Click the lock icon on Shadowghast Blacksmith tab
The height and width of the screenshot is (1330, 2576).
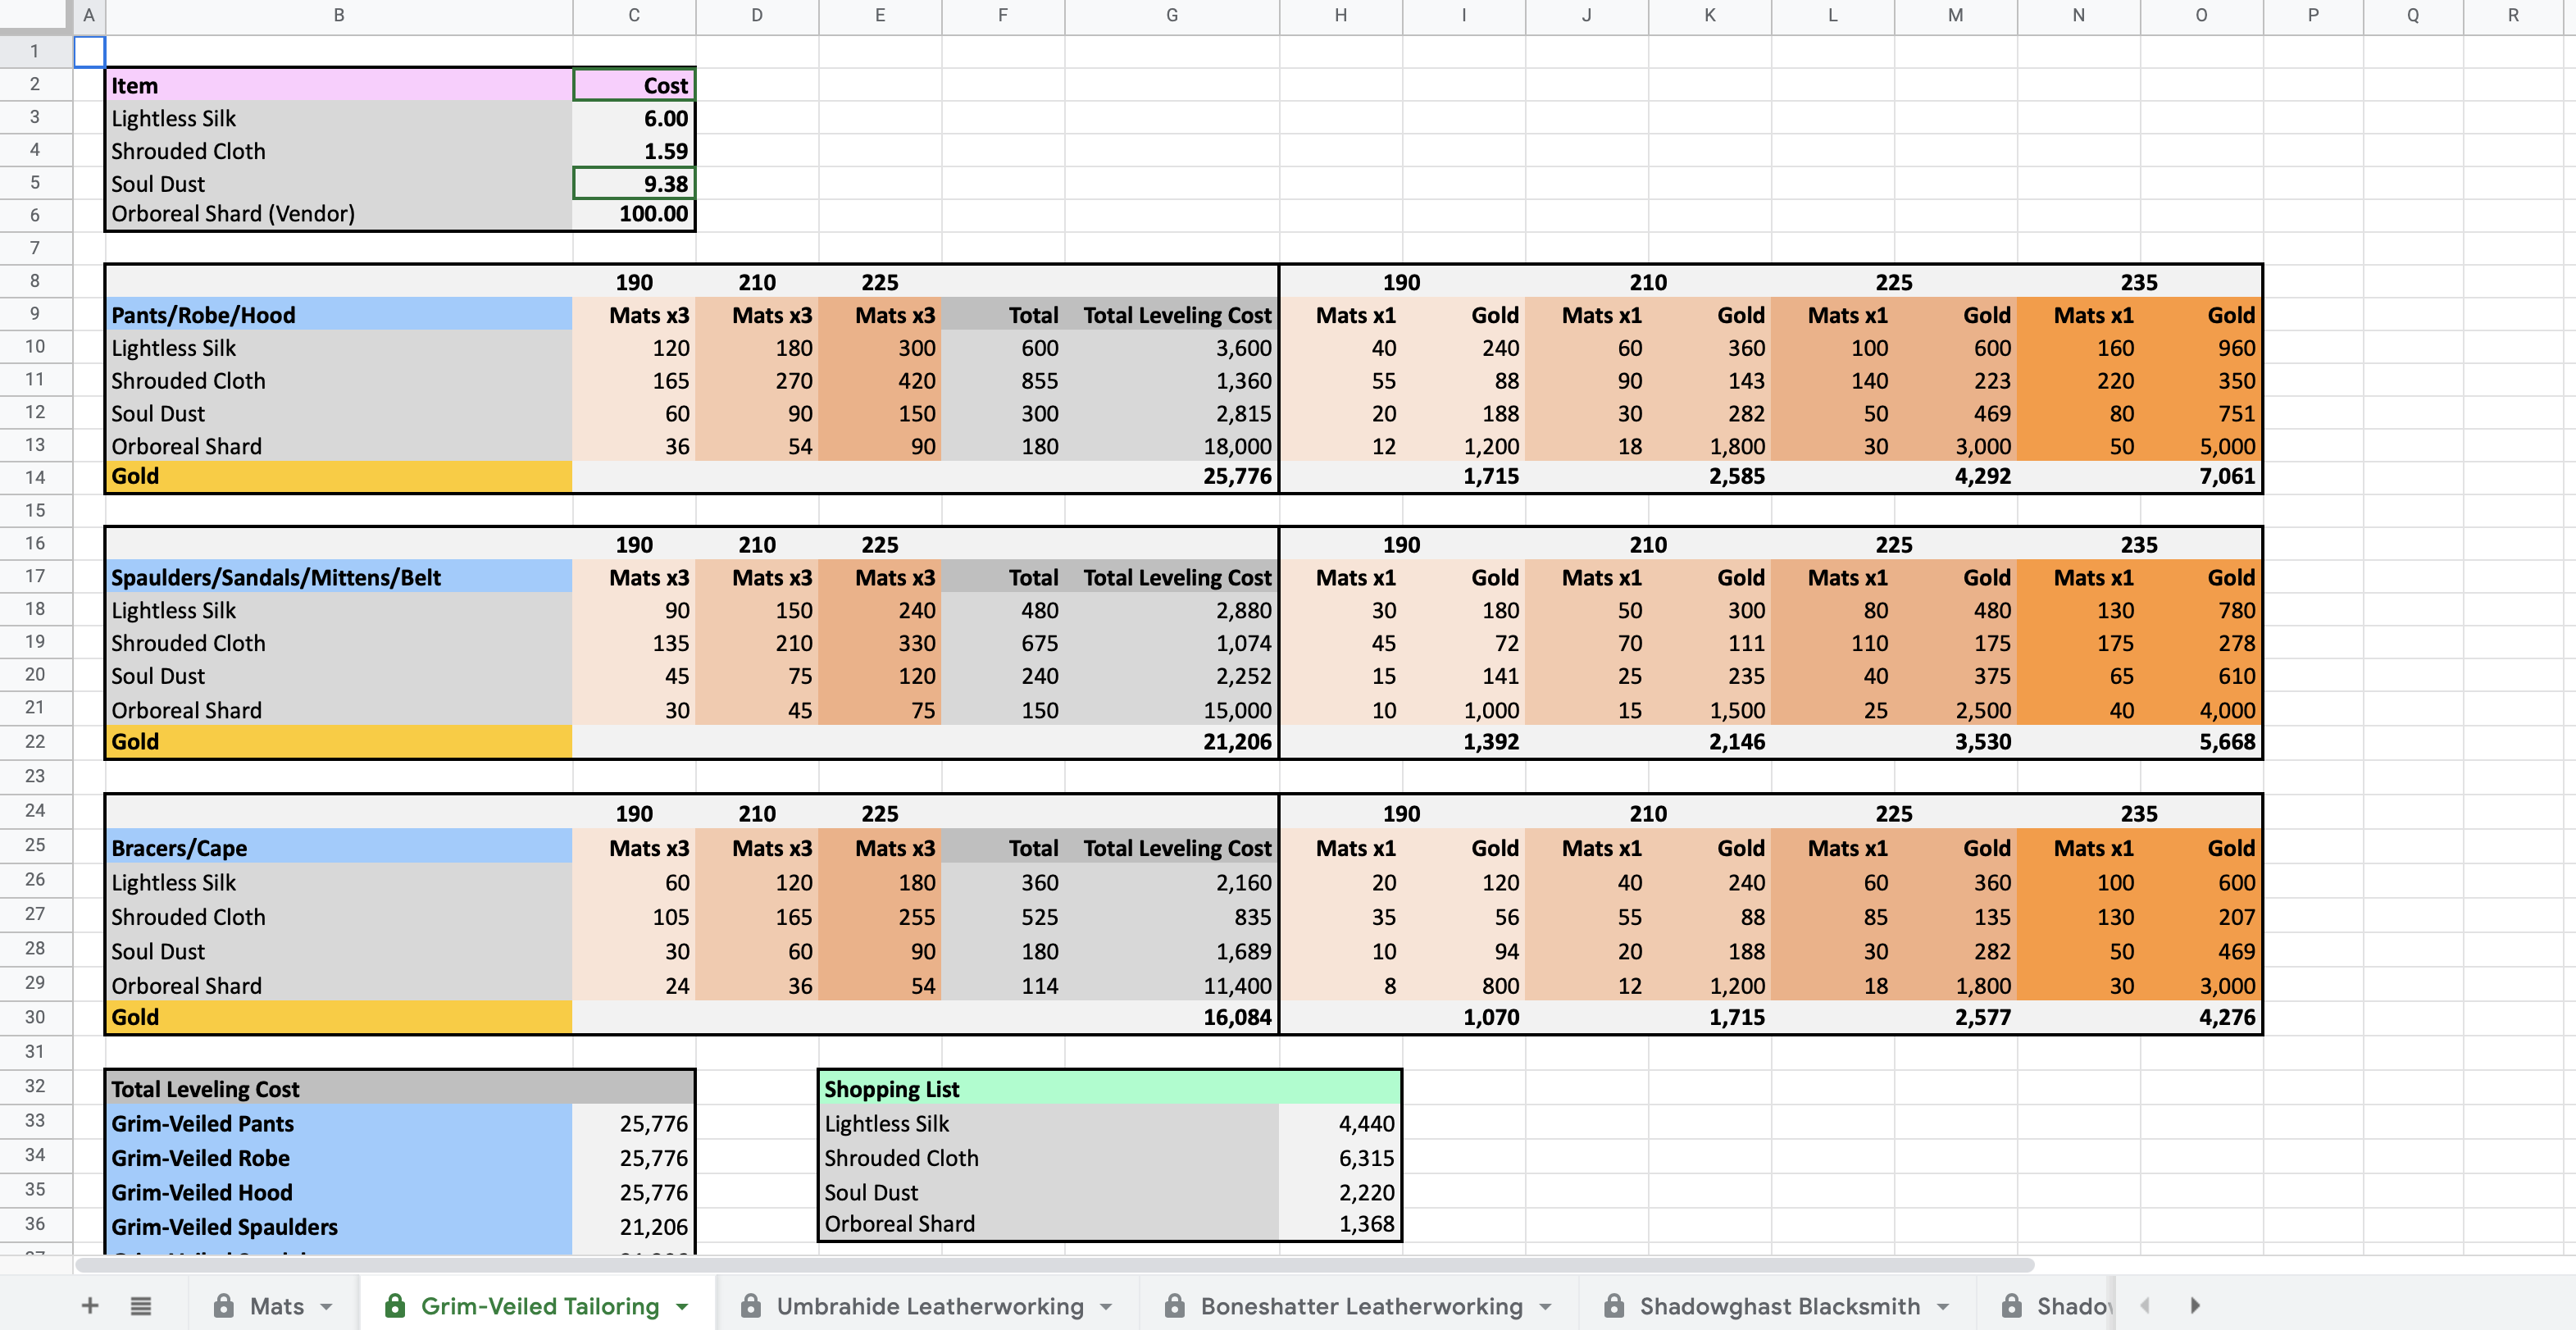(1614, 1305)
